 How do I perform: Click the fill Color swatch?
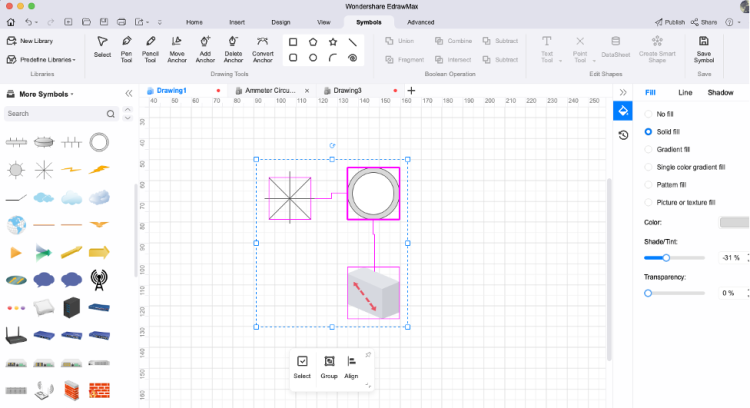pos(734,222)
